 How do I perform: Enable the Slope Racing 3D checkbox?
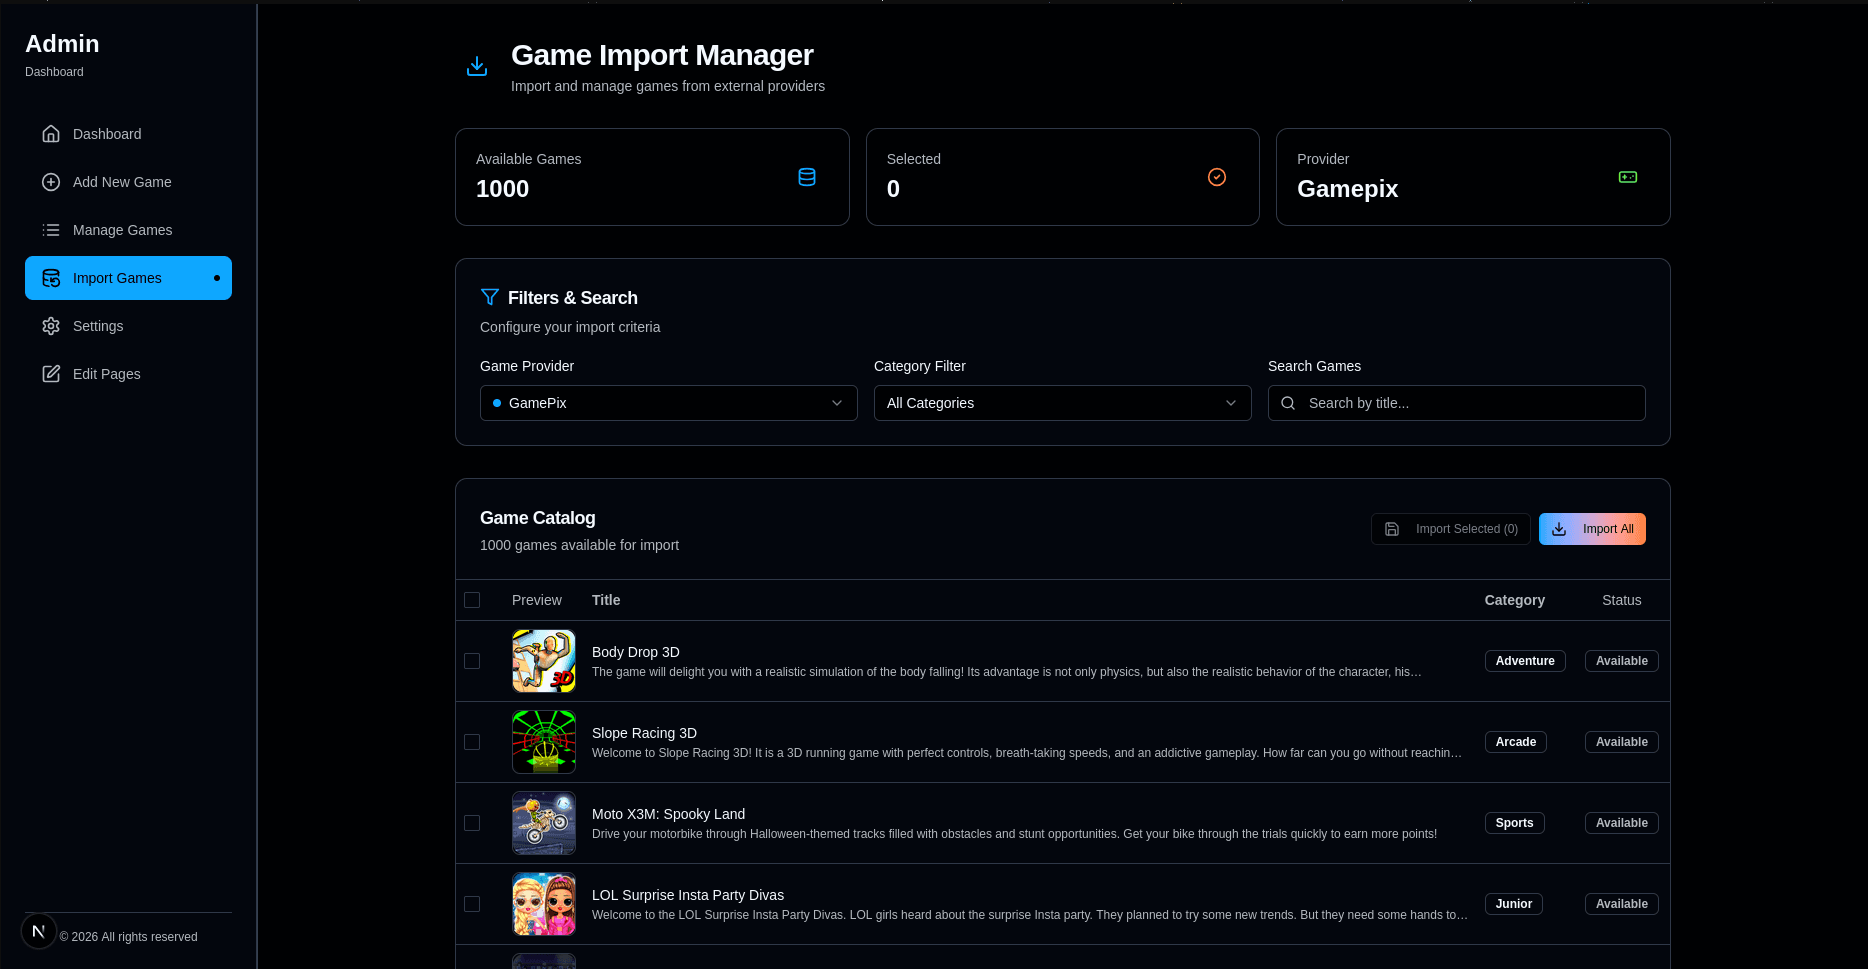(472, 742)
